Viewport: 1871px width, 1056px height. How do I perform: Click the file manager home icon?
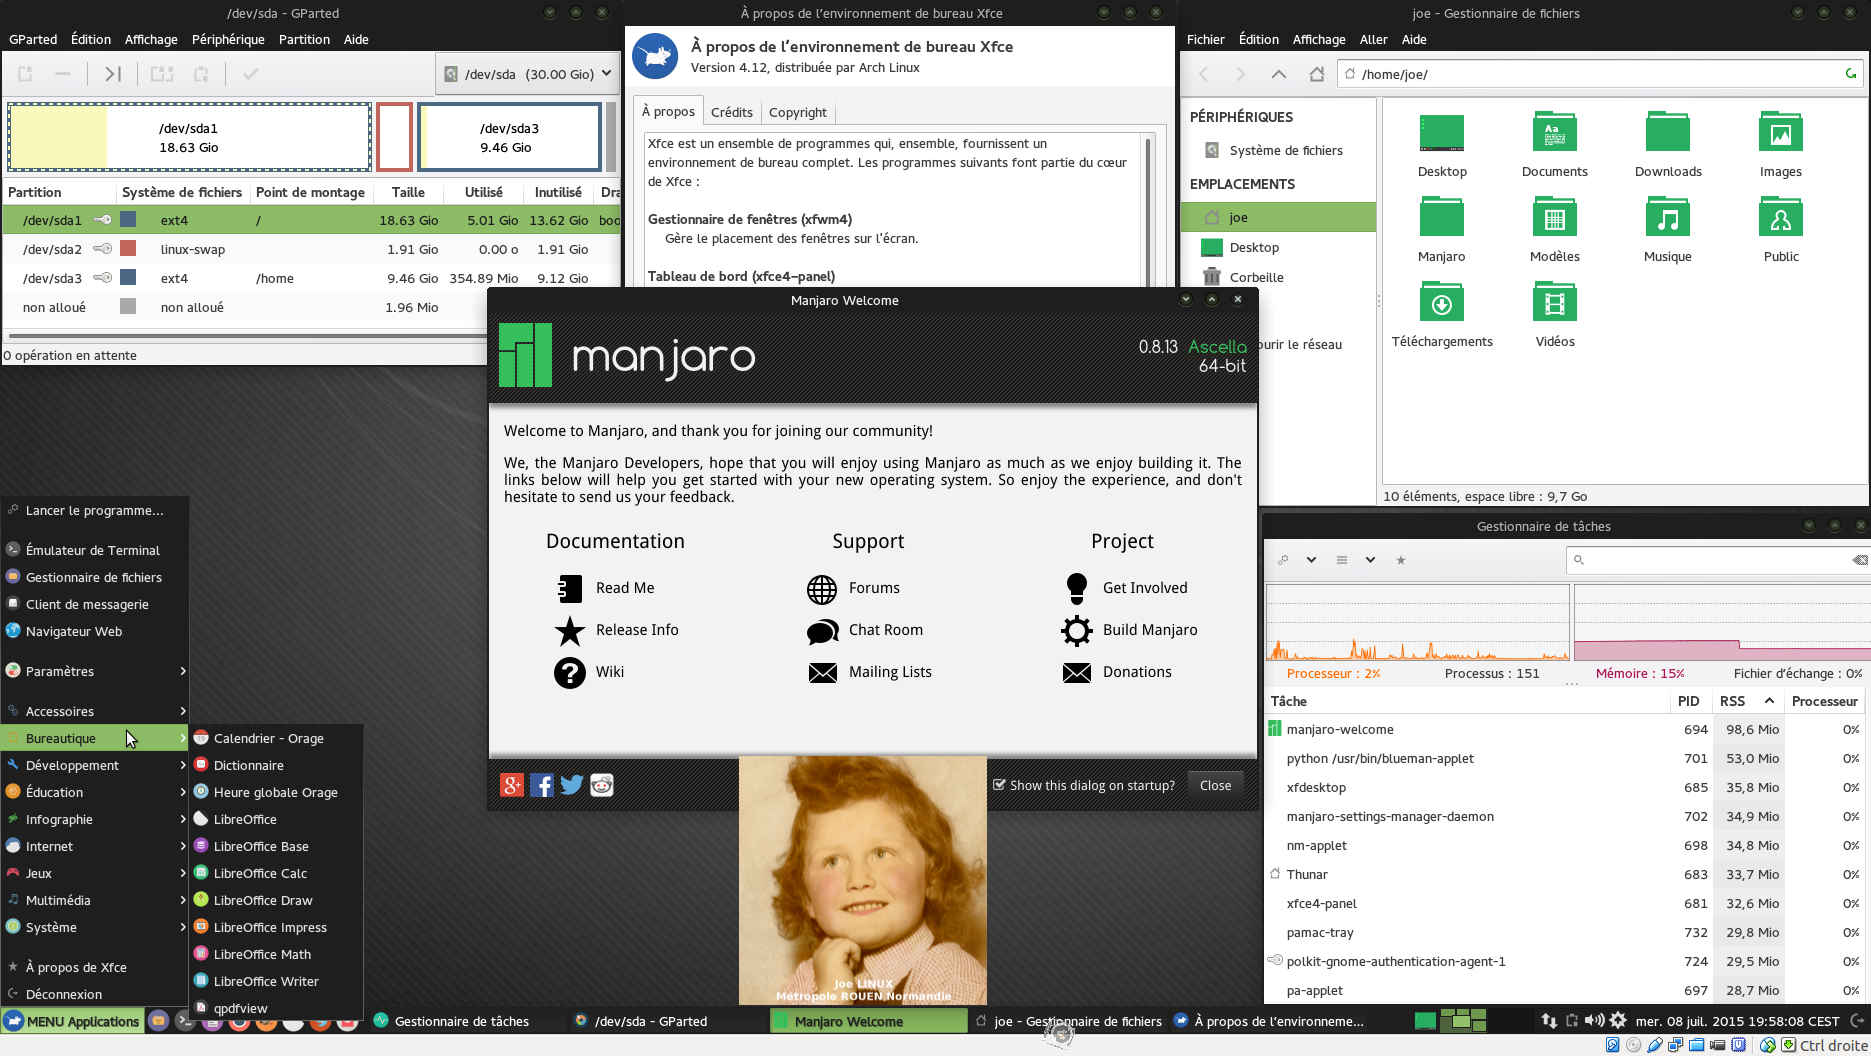1317,74
